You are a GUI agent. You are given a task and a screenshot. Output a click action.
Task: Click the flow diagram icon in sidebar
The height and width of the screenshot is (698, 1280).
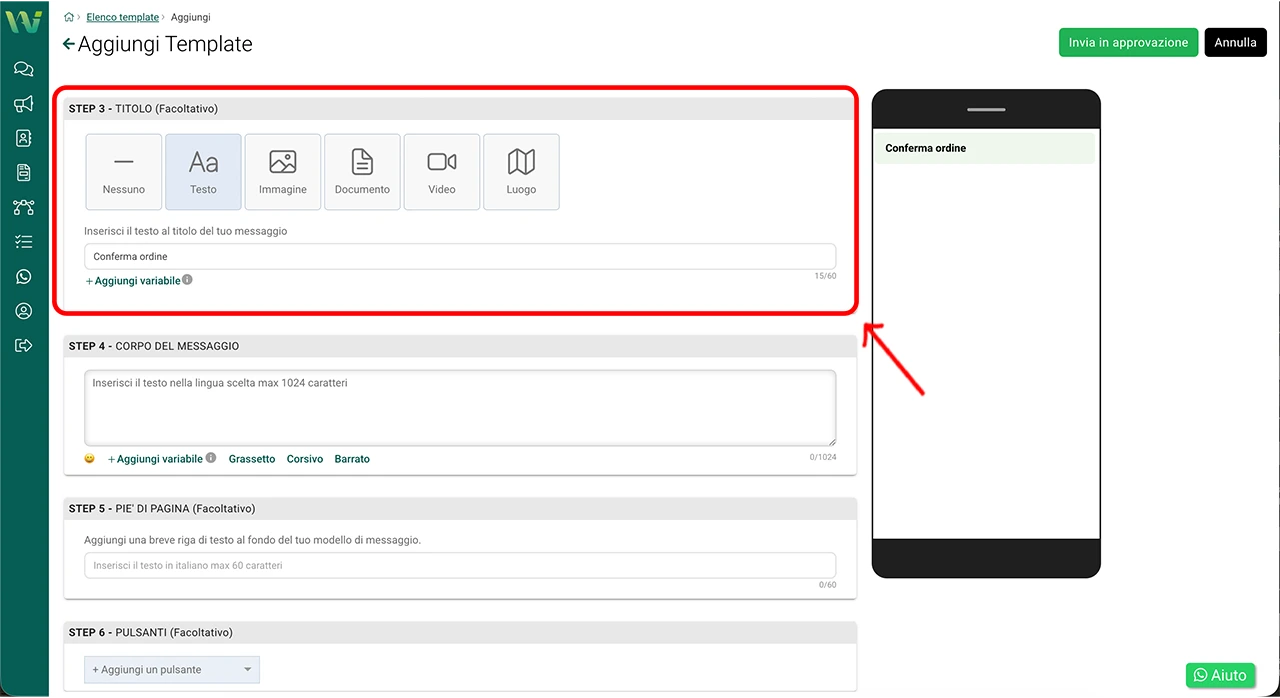(24, 208)
